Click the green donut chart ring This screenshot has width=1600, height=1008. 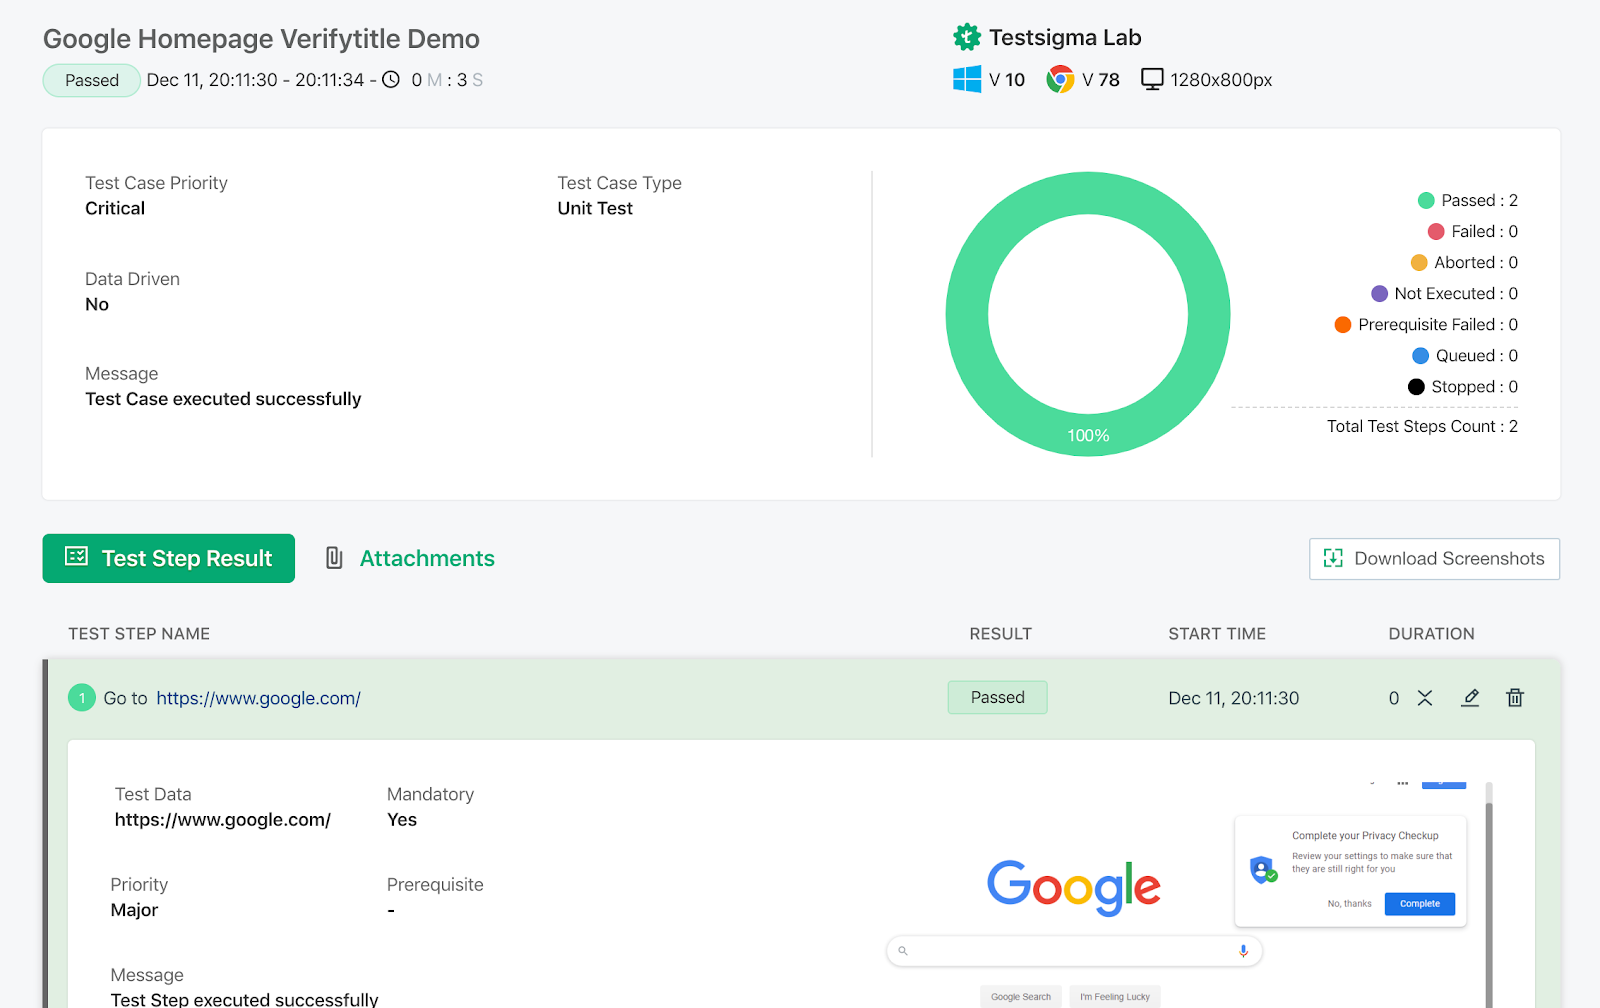(x=967, y=314)
